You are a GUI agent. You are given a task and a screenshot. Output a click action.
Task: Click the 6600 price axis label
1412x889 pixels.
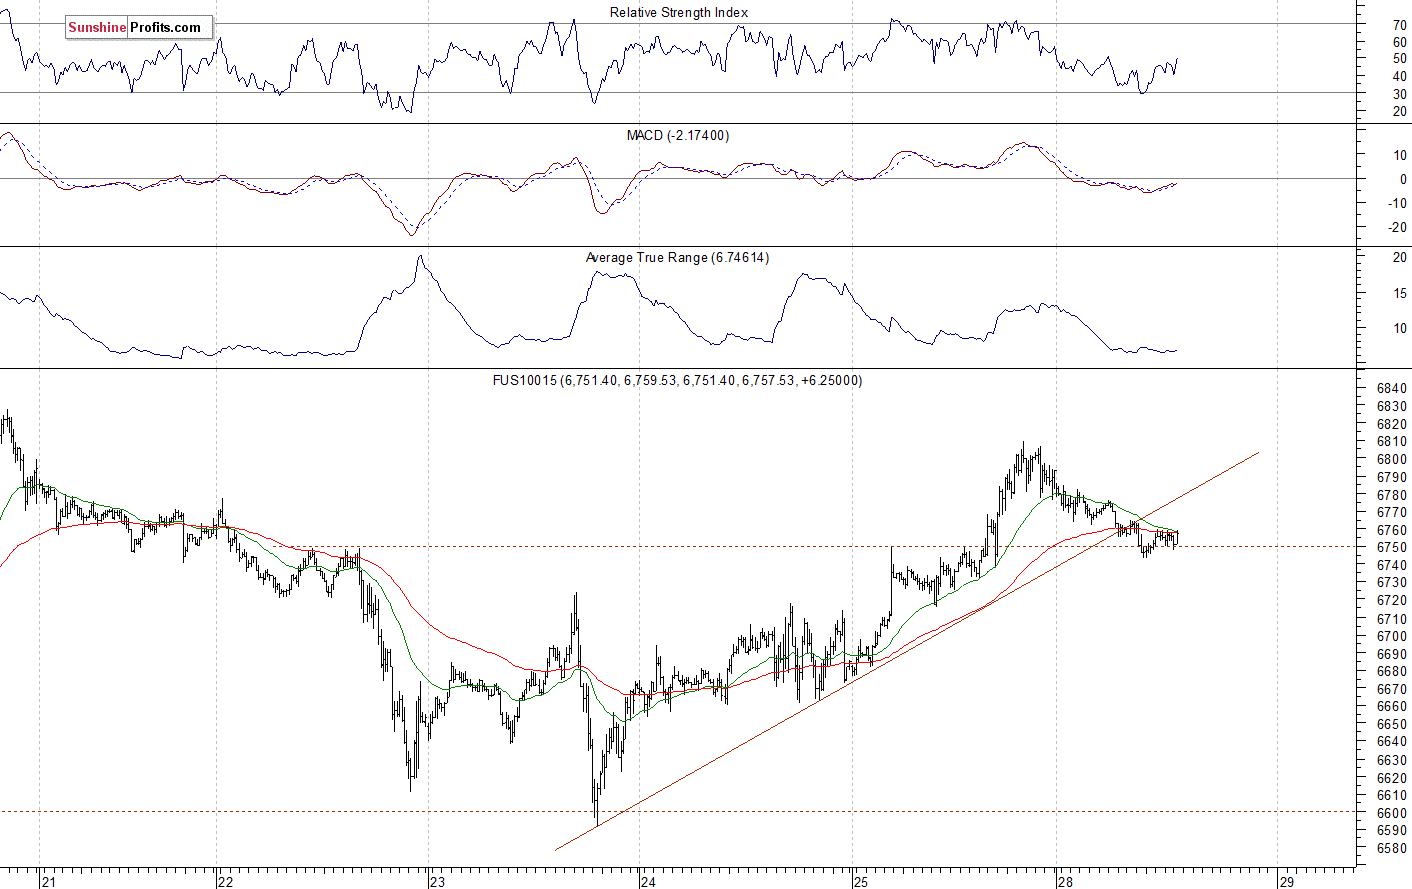coord(1392,812)
